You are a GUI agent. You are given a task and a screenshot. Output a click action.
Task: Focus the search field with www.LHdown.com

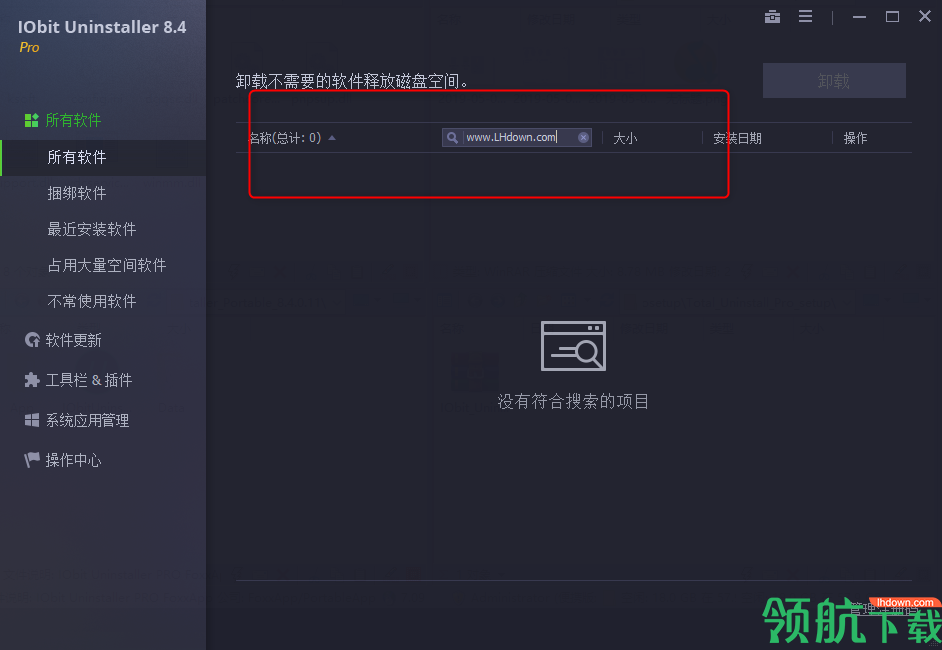coord(517,138)
